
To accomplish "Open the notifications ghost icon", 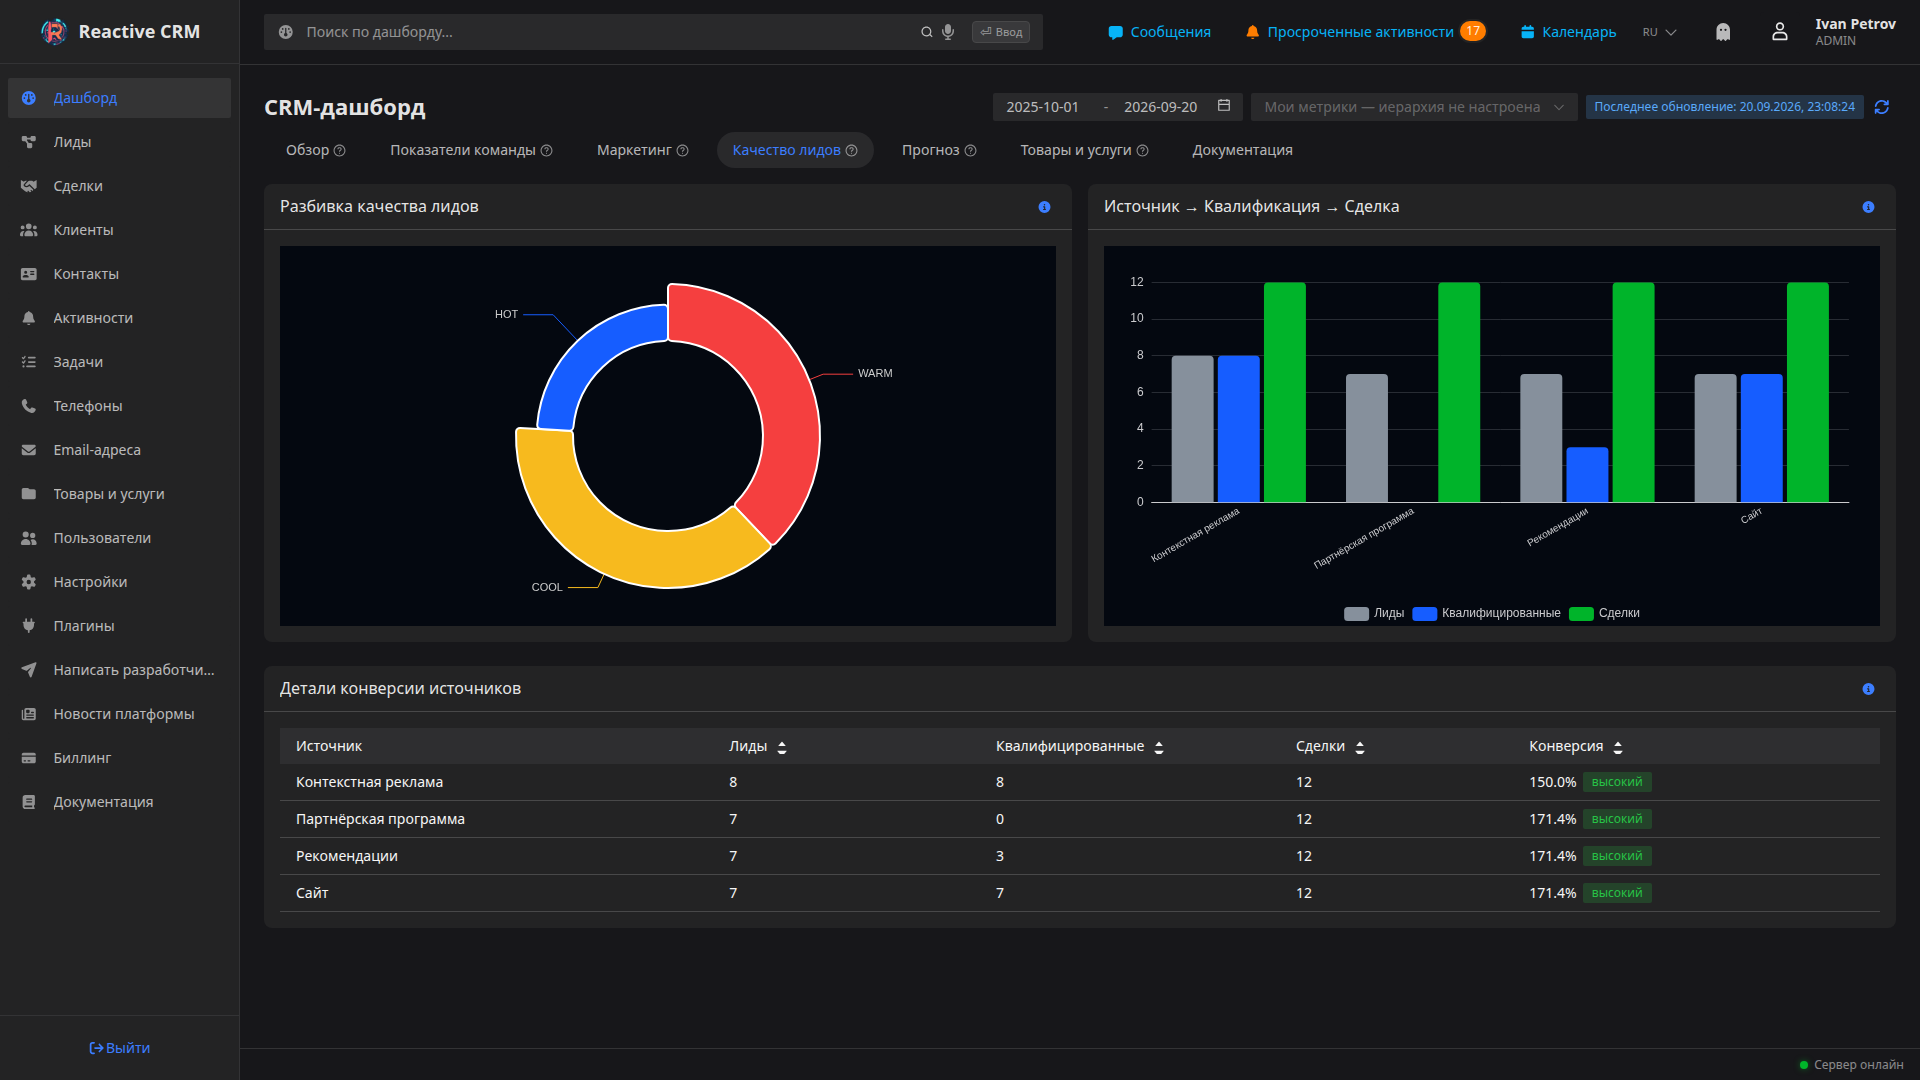I will (1723, 32).
